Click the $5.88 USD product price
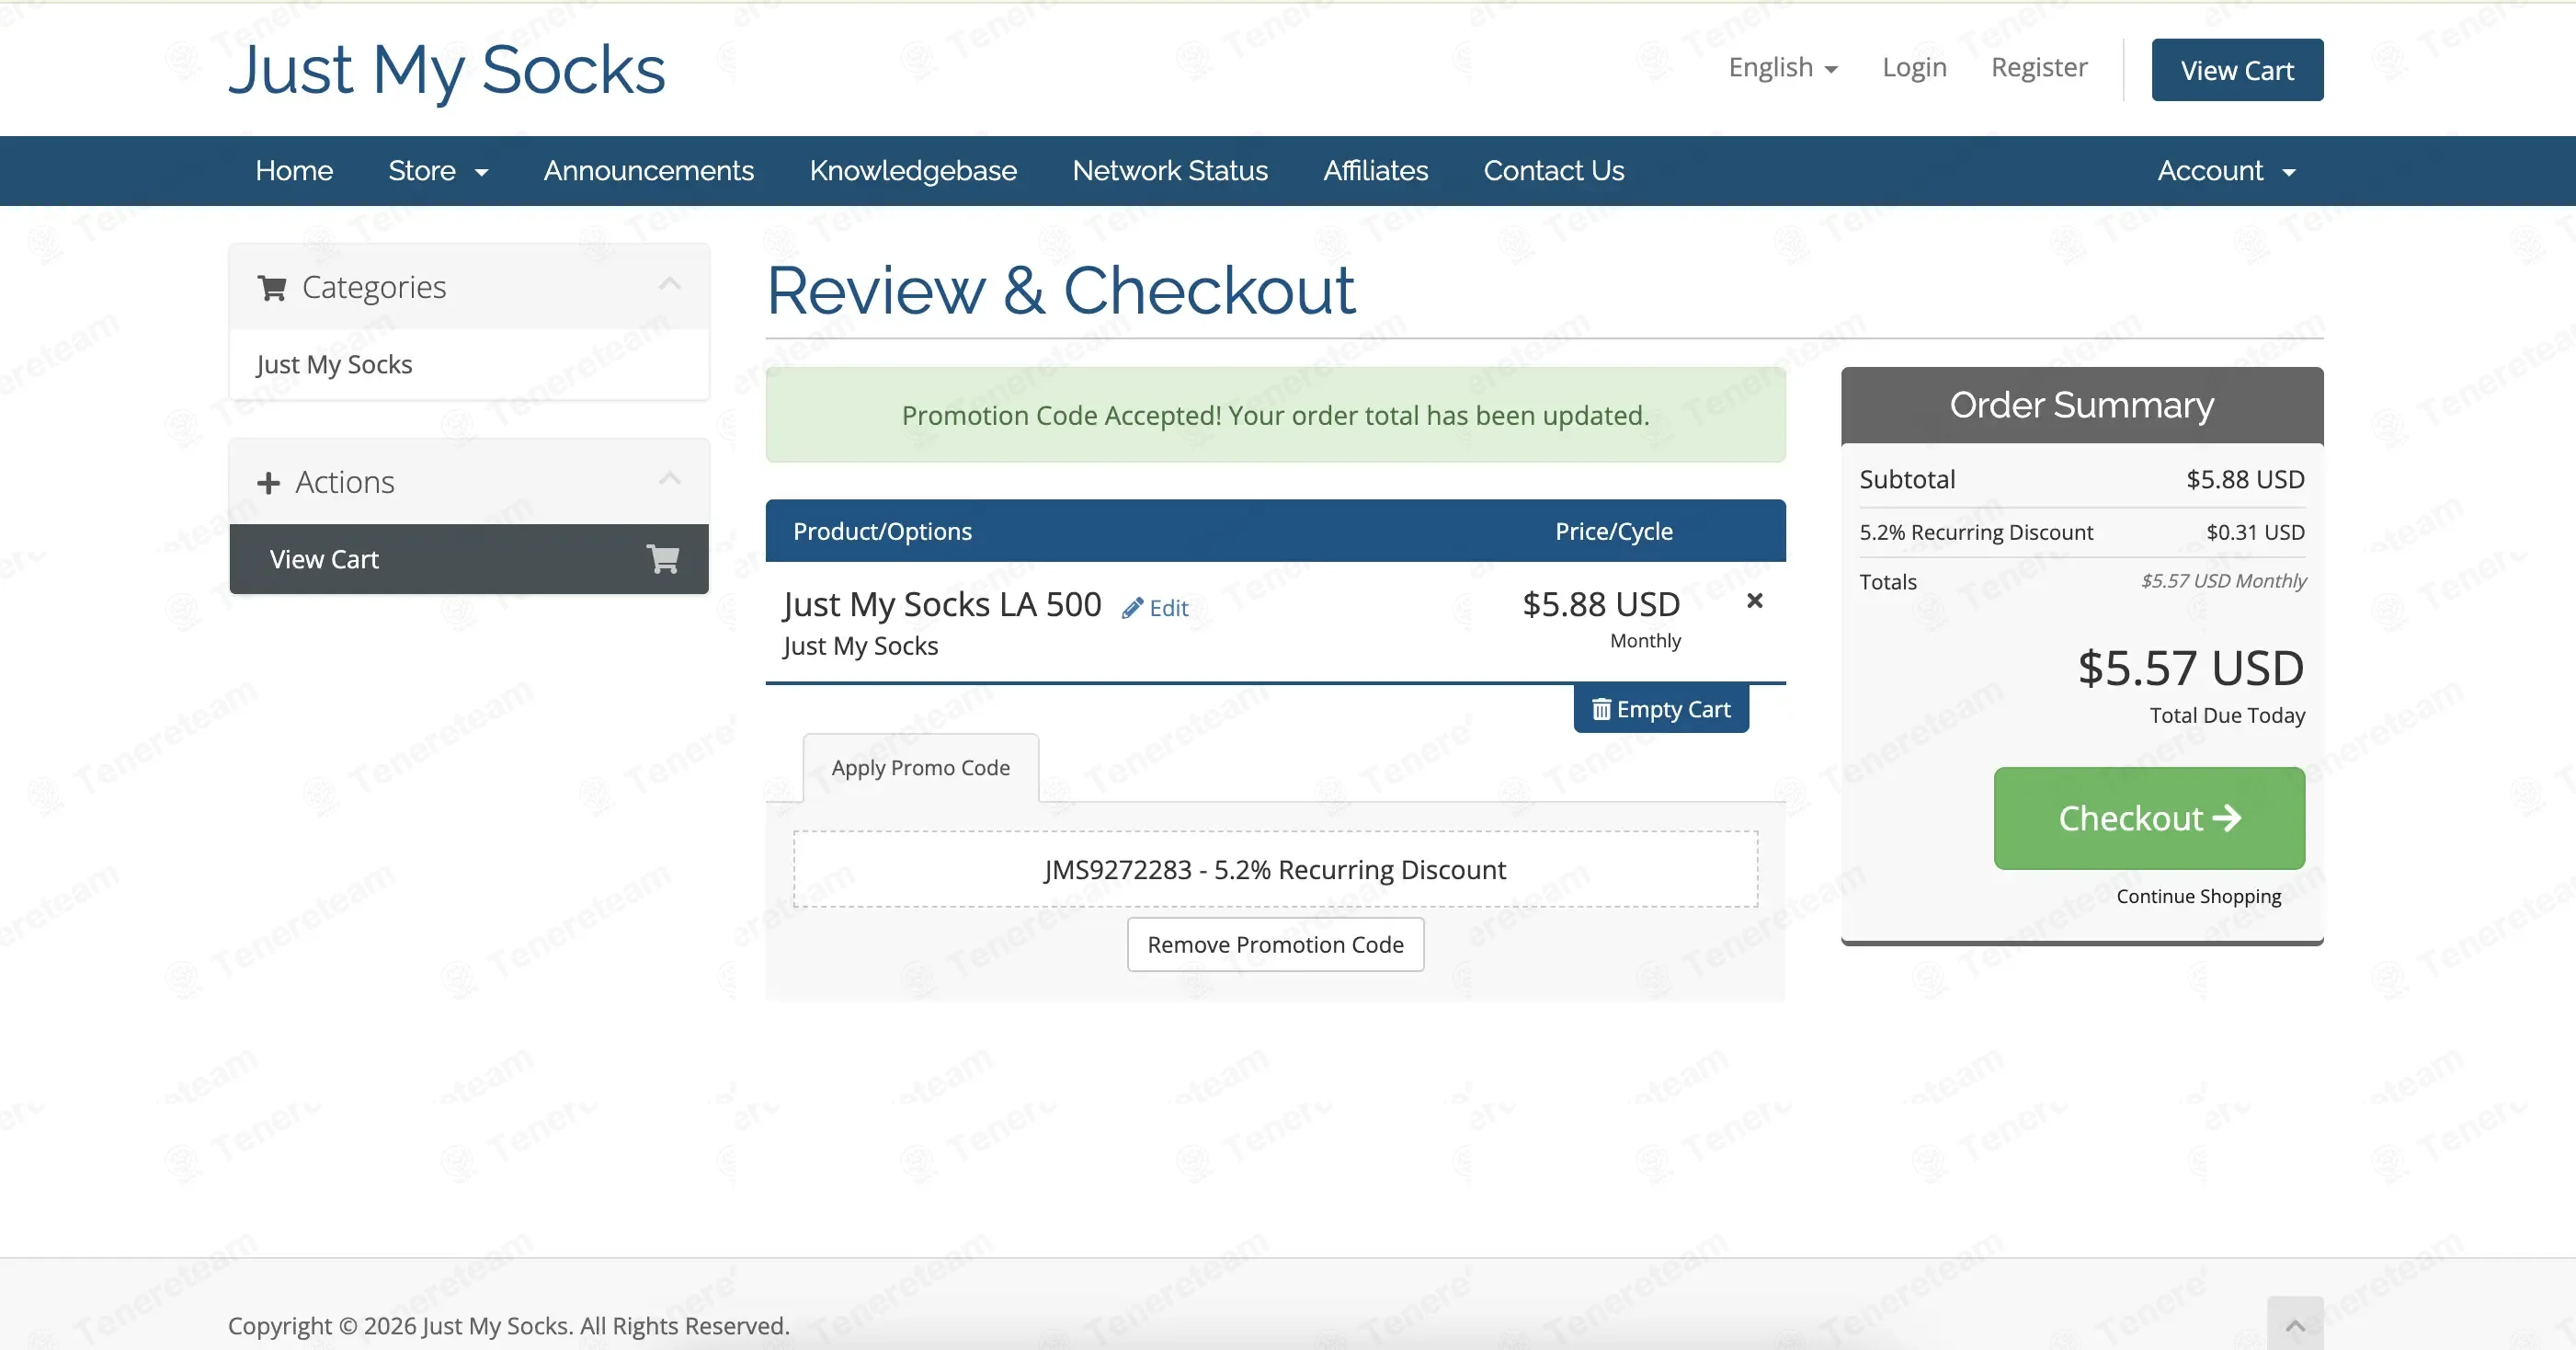The width and height of the screenshot is (2576, 1350). pyautogui.click(x=1601, y=604)
